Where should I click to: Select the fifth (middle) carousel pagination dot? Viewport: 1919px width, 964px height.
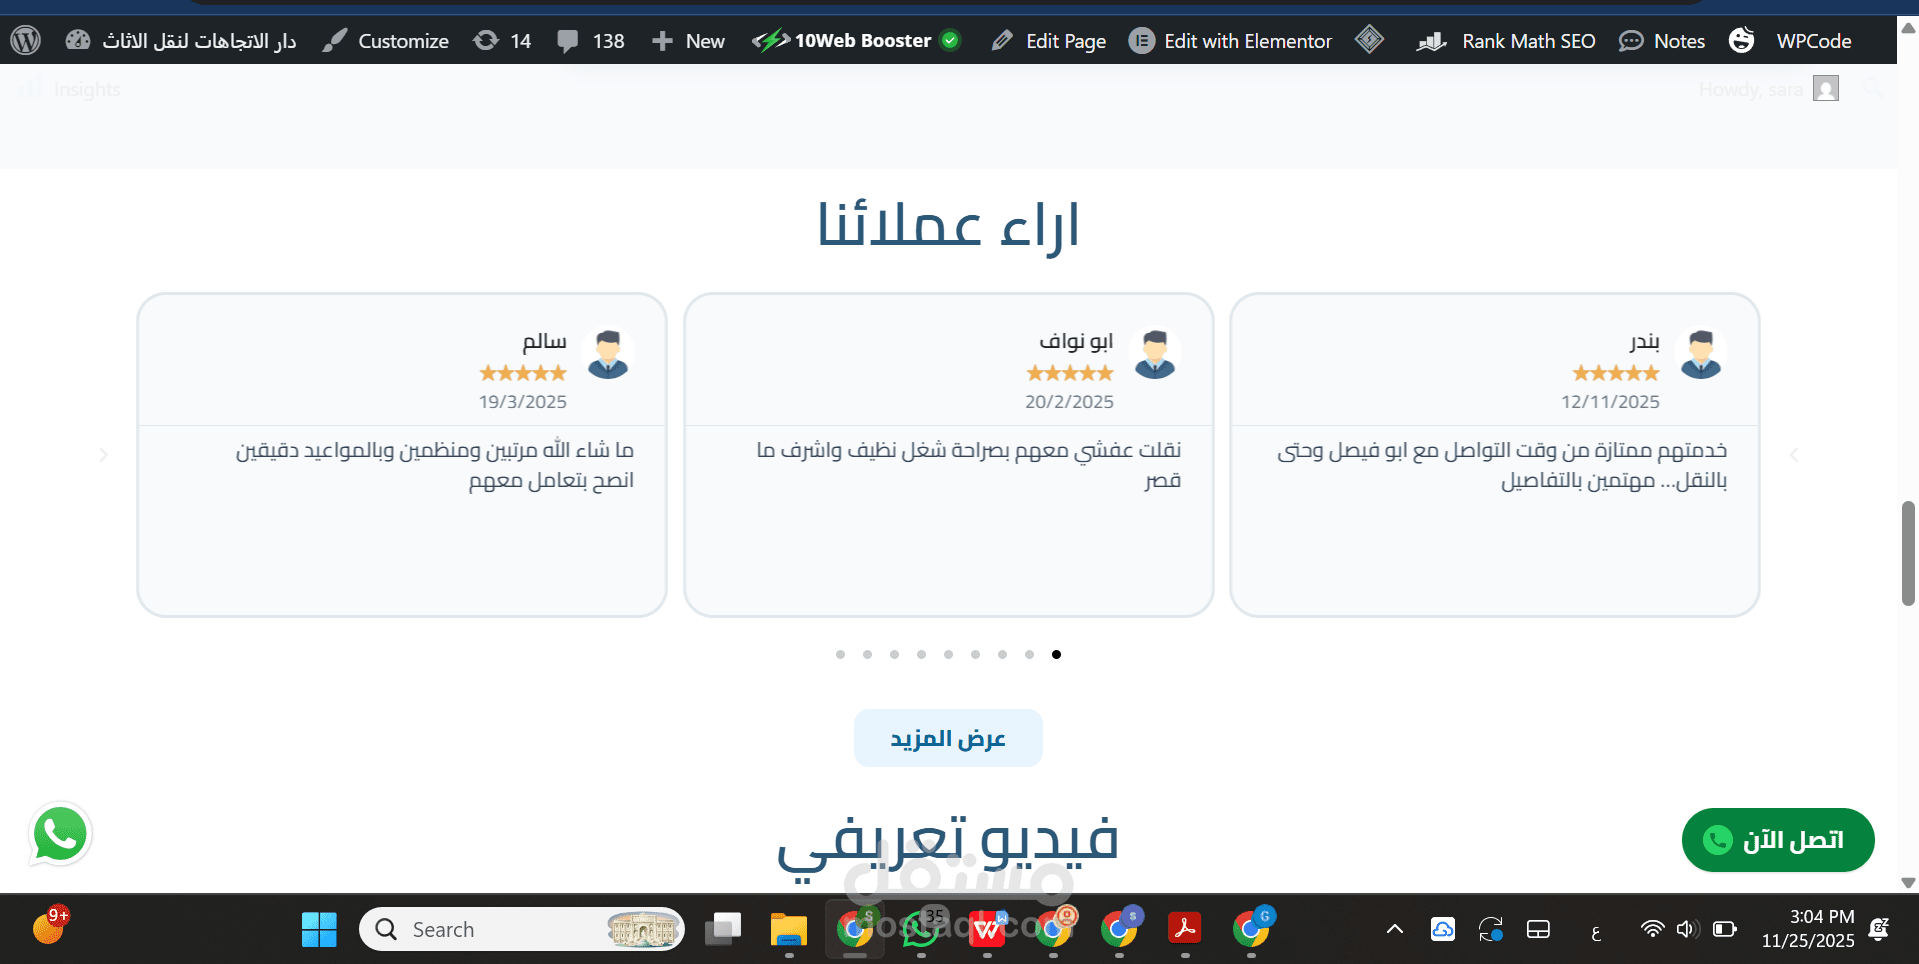pyautogui.click(x=948, y=655)
